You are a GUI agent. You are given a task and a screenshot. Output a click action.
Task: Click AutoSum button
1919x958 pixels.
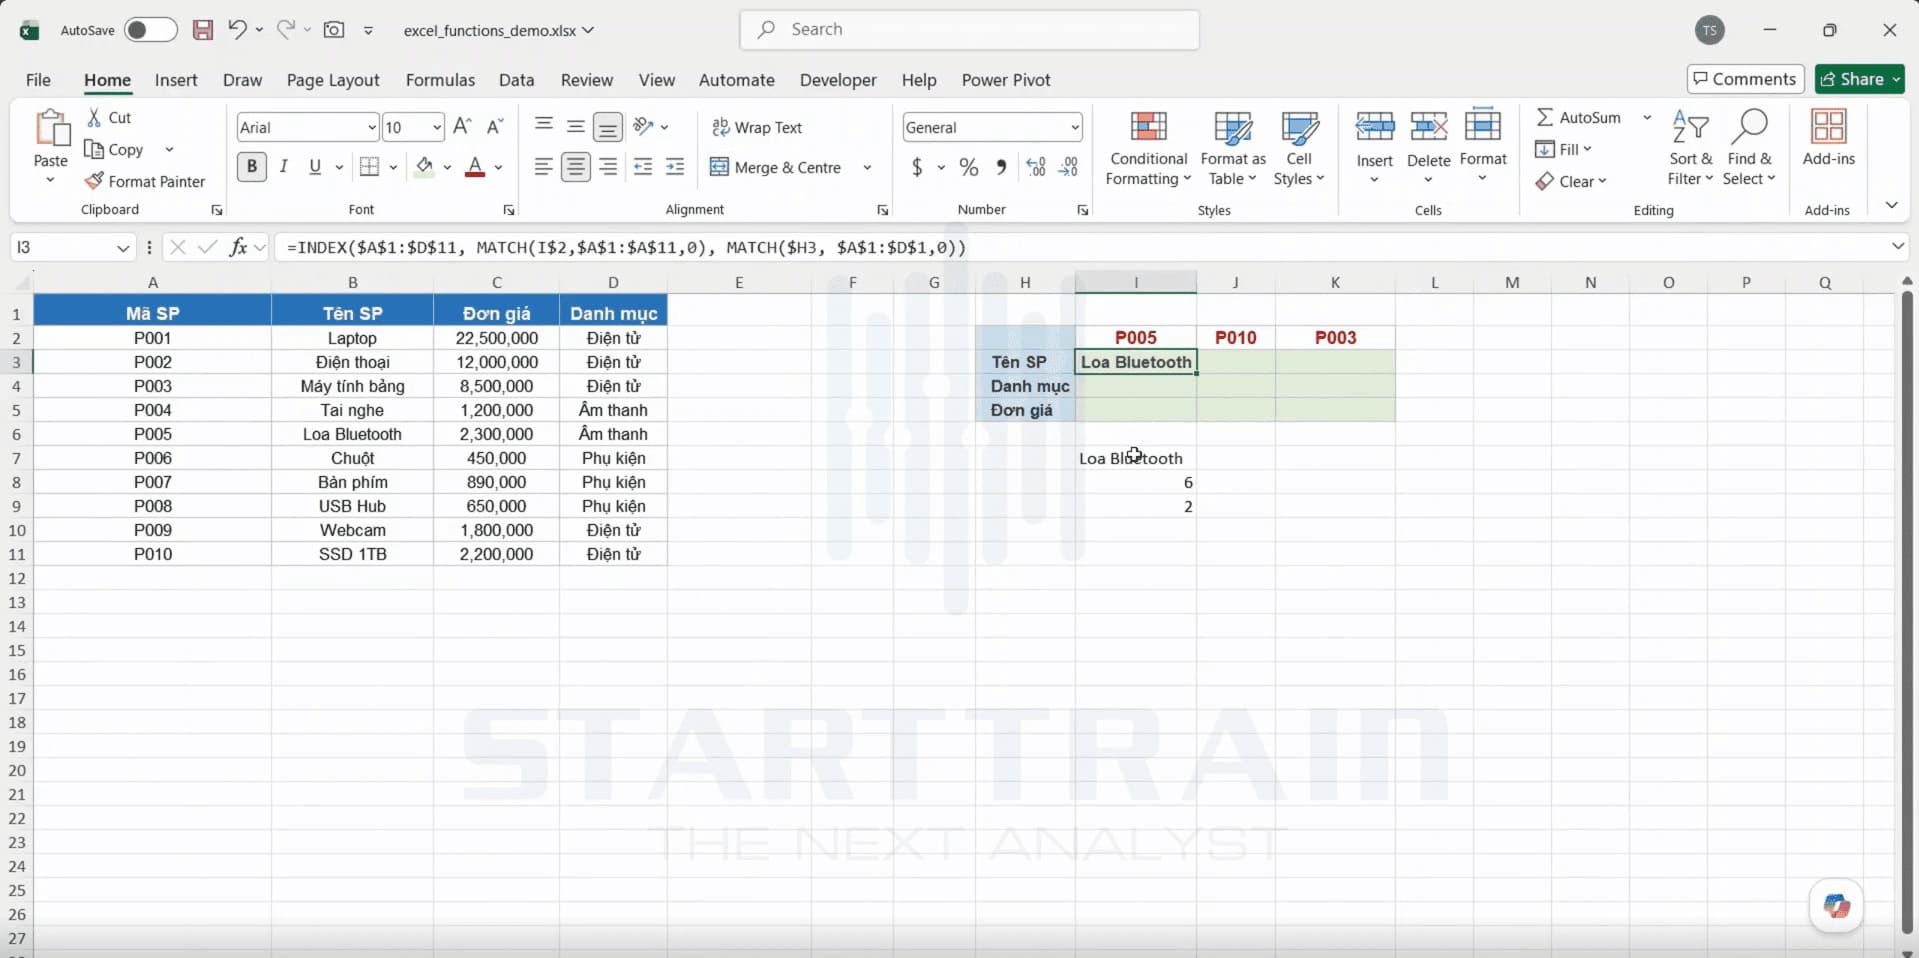(1578, 117)
